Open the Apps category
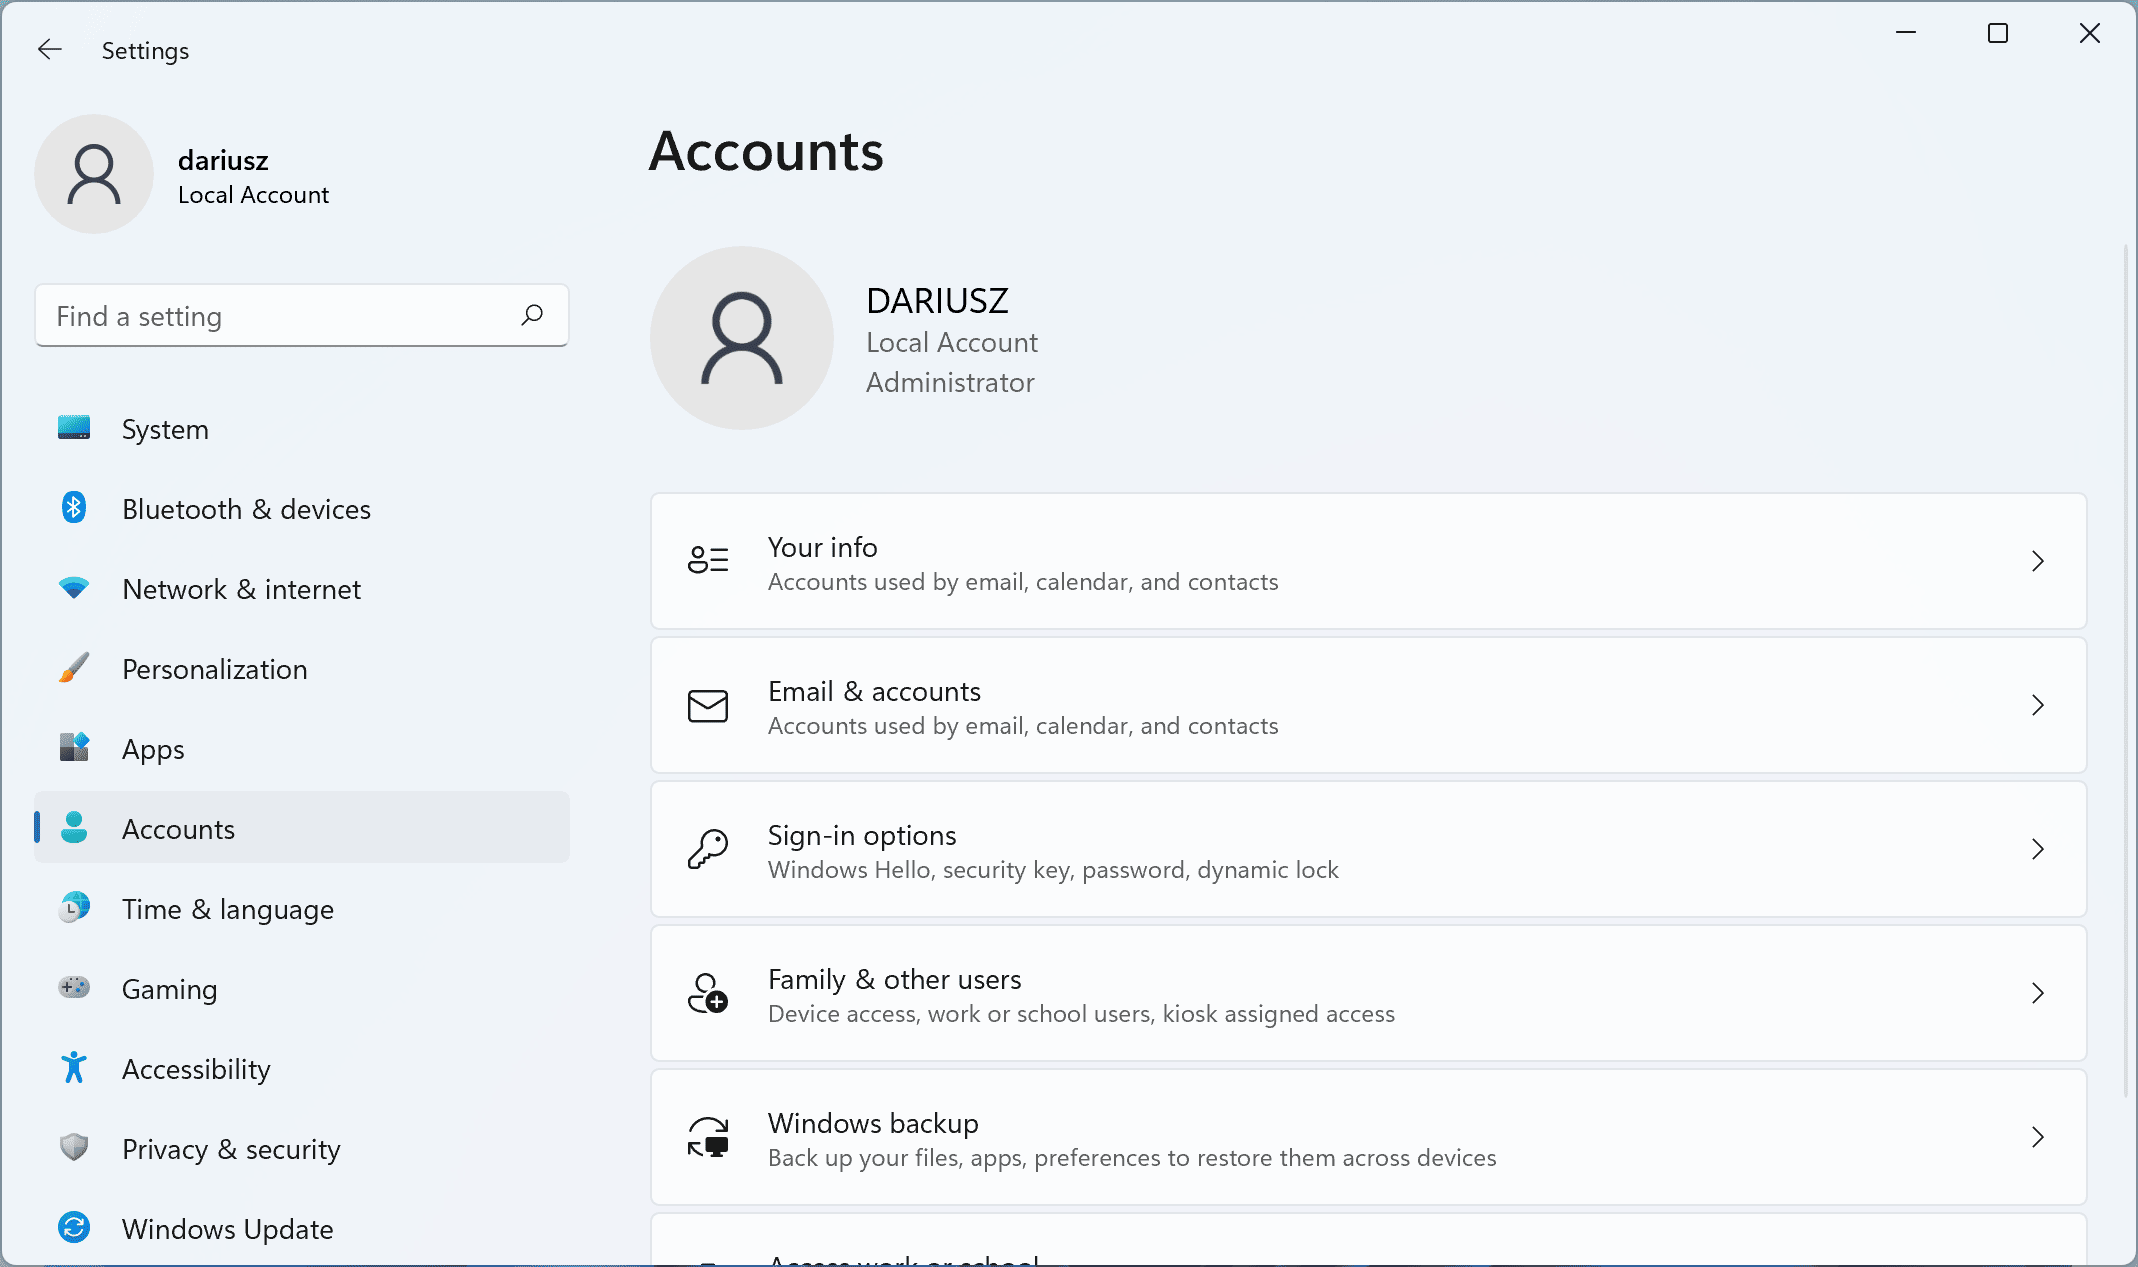 [x=302, y=748]
